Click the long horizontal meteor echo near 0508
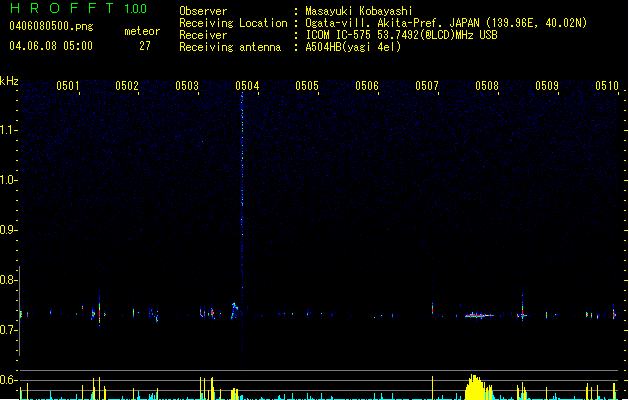The image size is (629, 400). 479,316
